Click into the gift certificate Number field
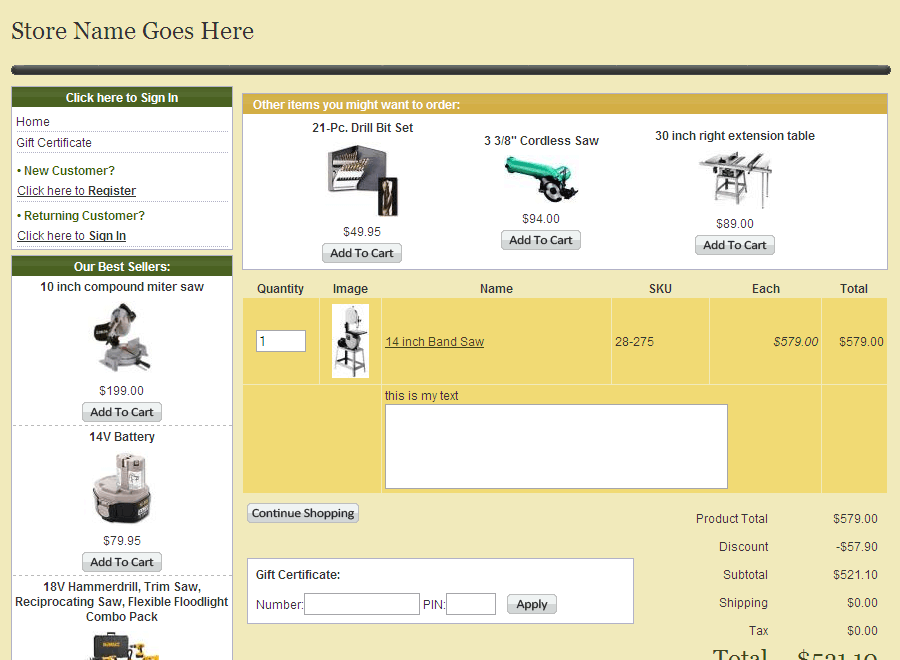The height and width of the screenshot is (660, 900). coord(362,604)
